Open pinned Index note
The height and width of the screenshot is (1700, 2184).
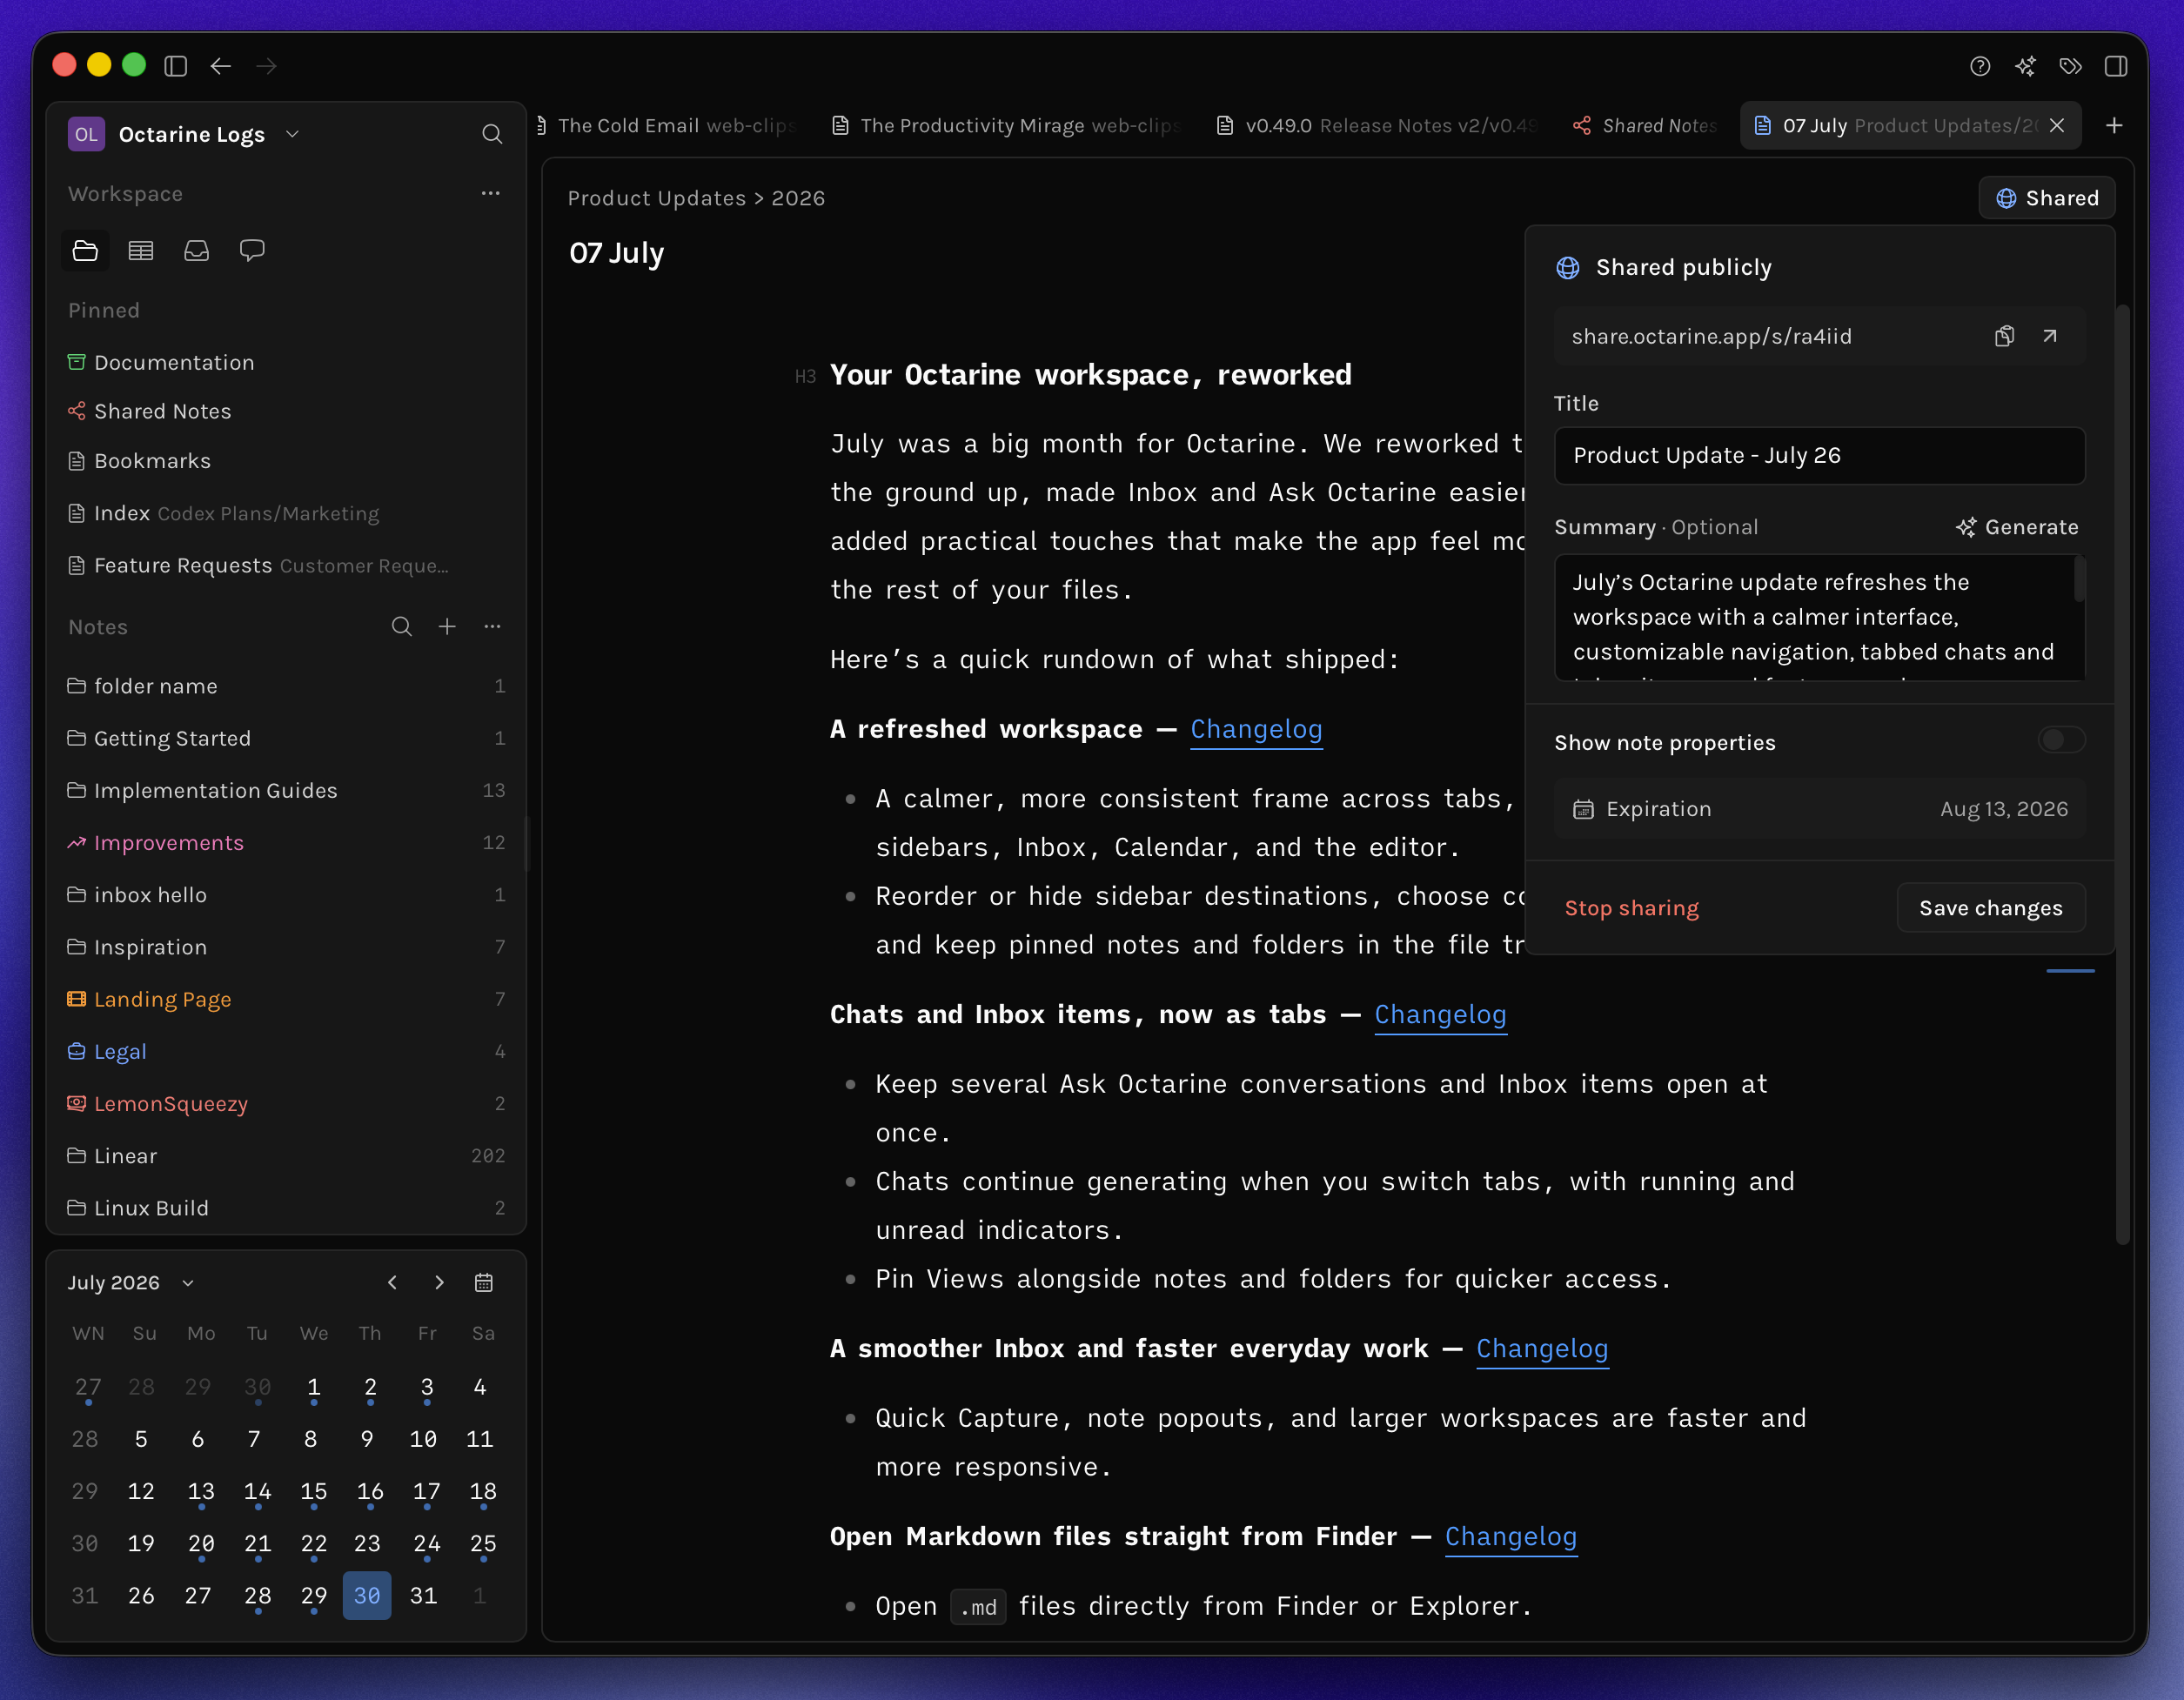pos(286,513)
